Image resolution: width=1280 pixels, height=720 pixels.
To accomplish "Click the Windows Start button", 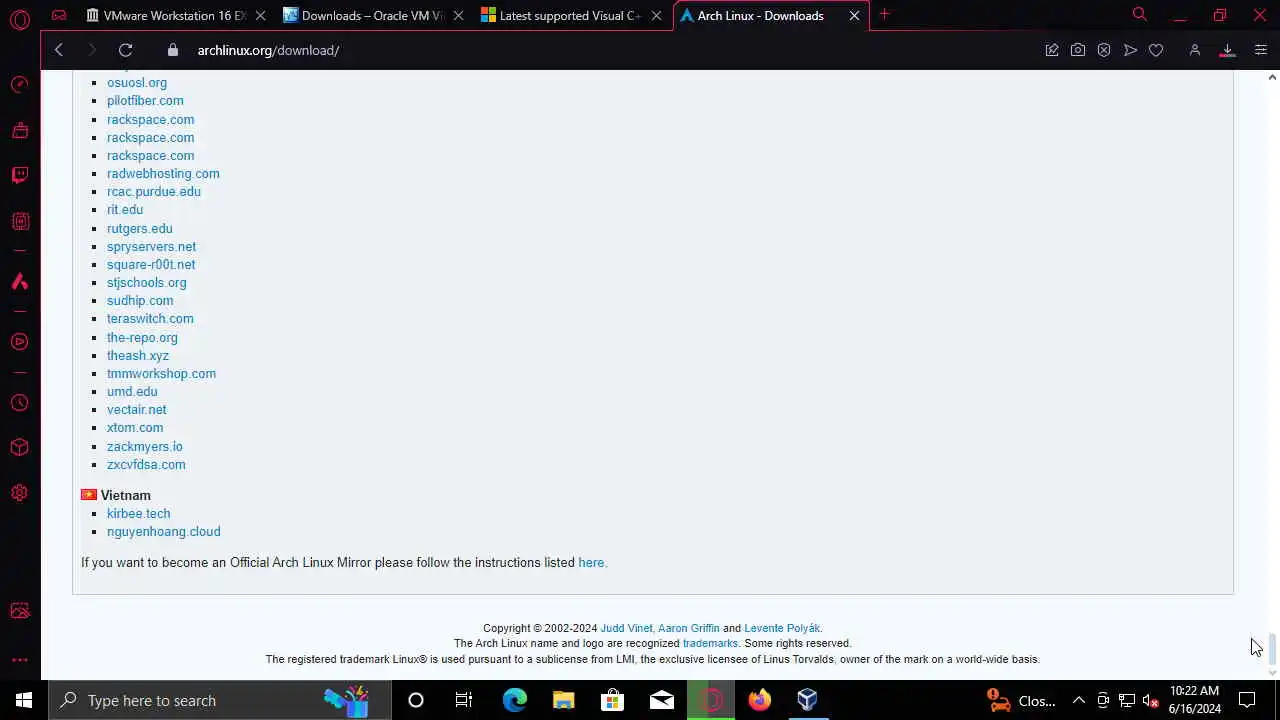I will pyautogui.click(x=24, y=700).
